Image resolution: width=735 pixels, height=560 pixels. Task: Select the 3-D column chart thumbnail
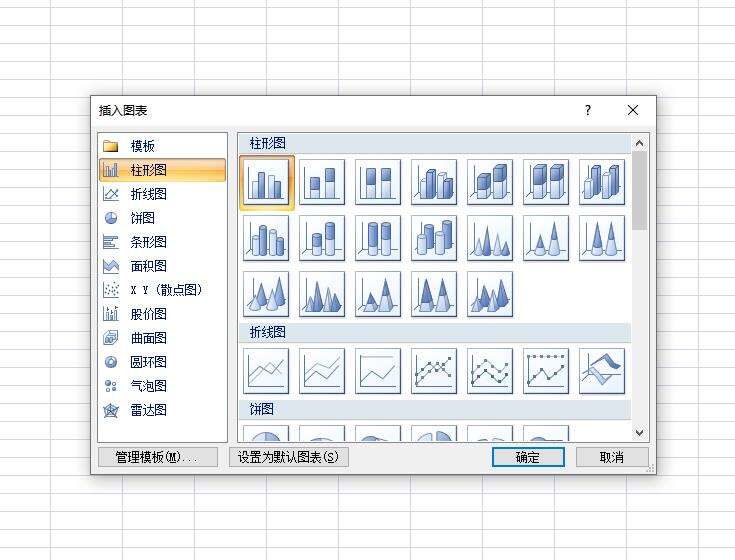(602, 182)
